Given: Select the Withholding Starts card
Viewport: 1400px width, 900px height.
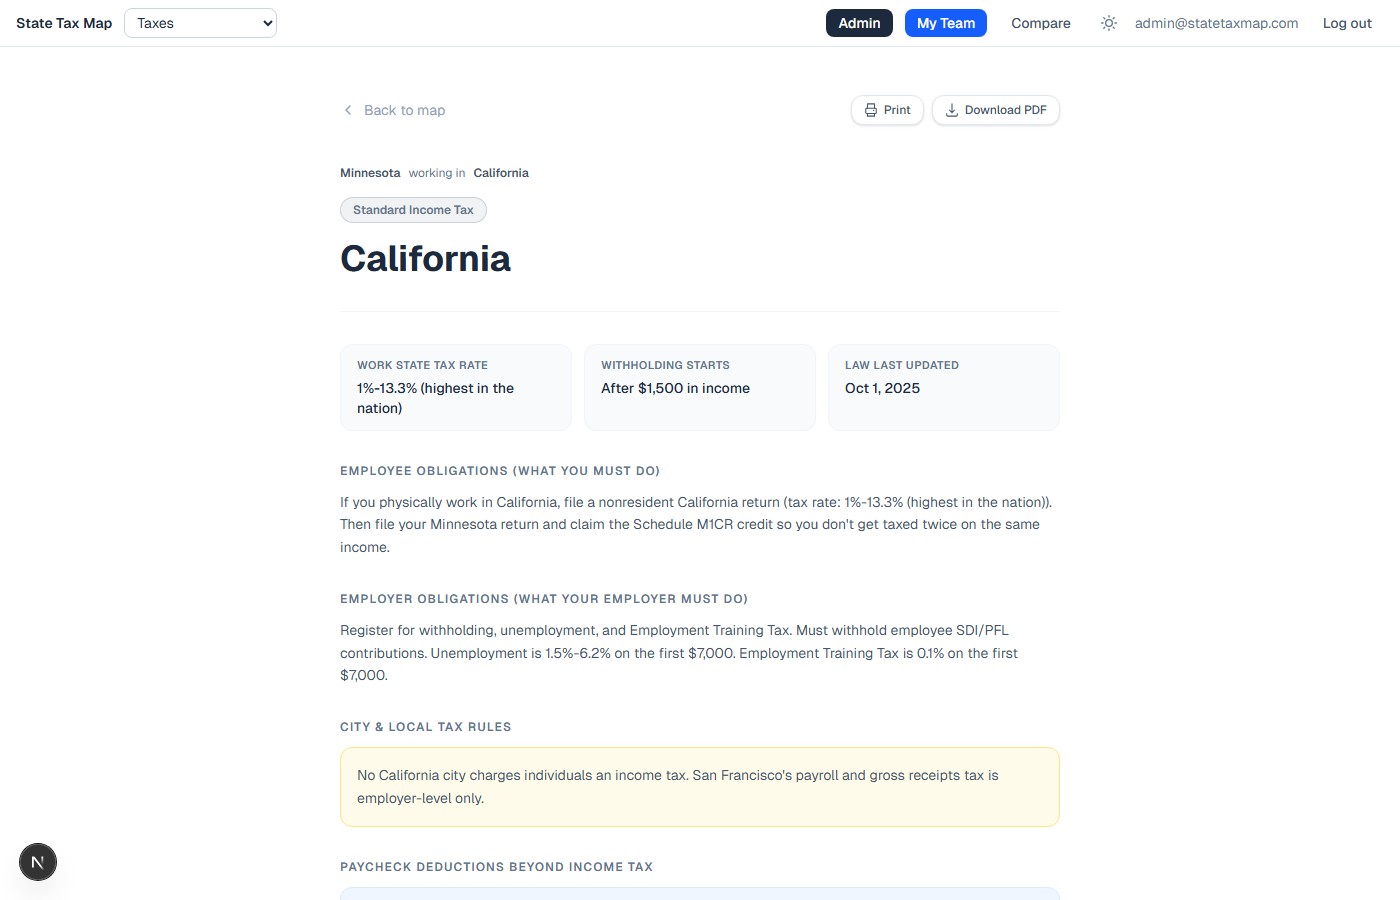Looking at the screenshot, I should pos(700,387).
